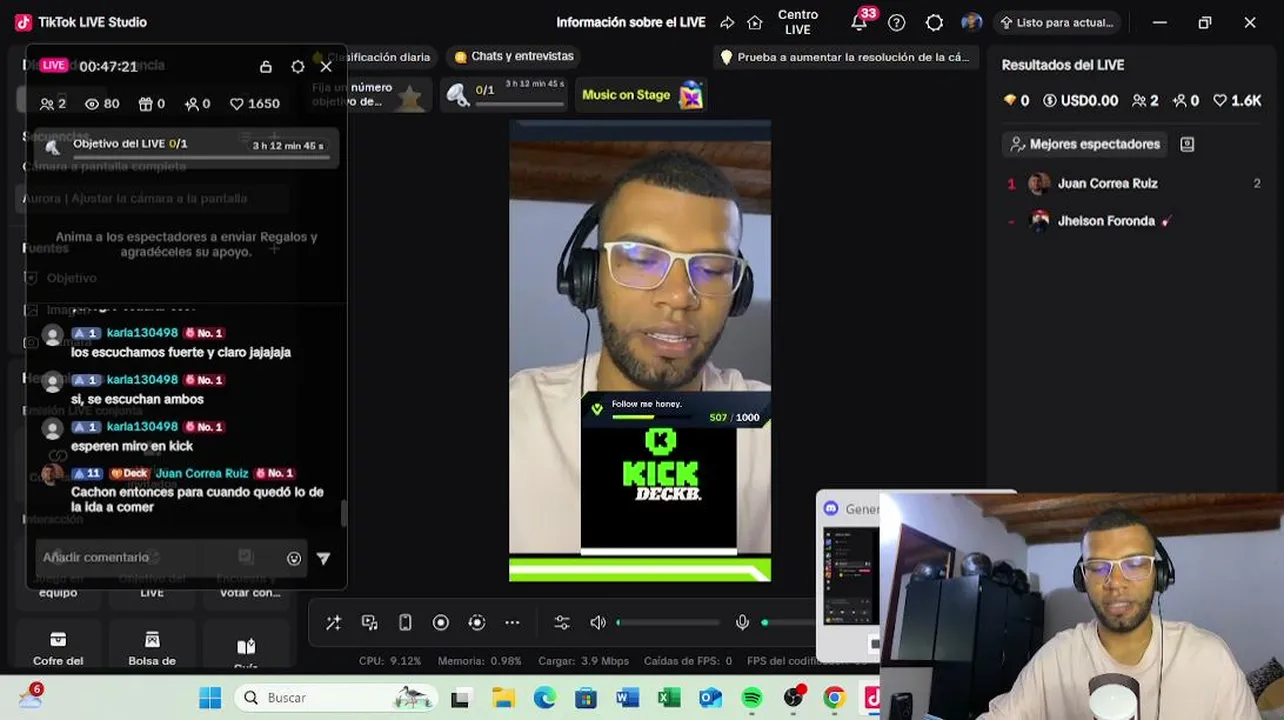Screen dimensions: 1284x720
Task: Click the replay capture circle icon
Action: (477, 623)
